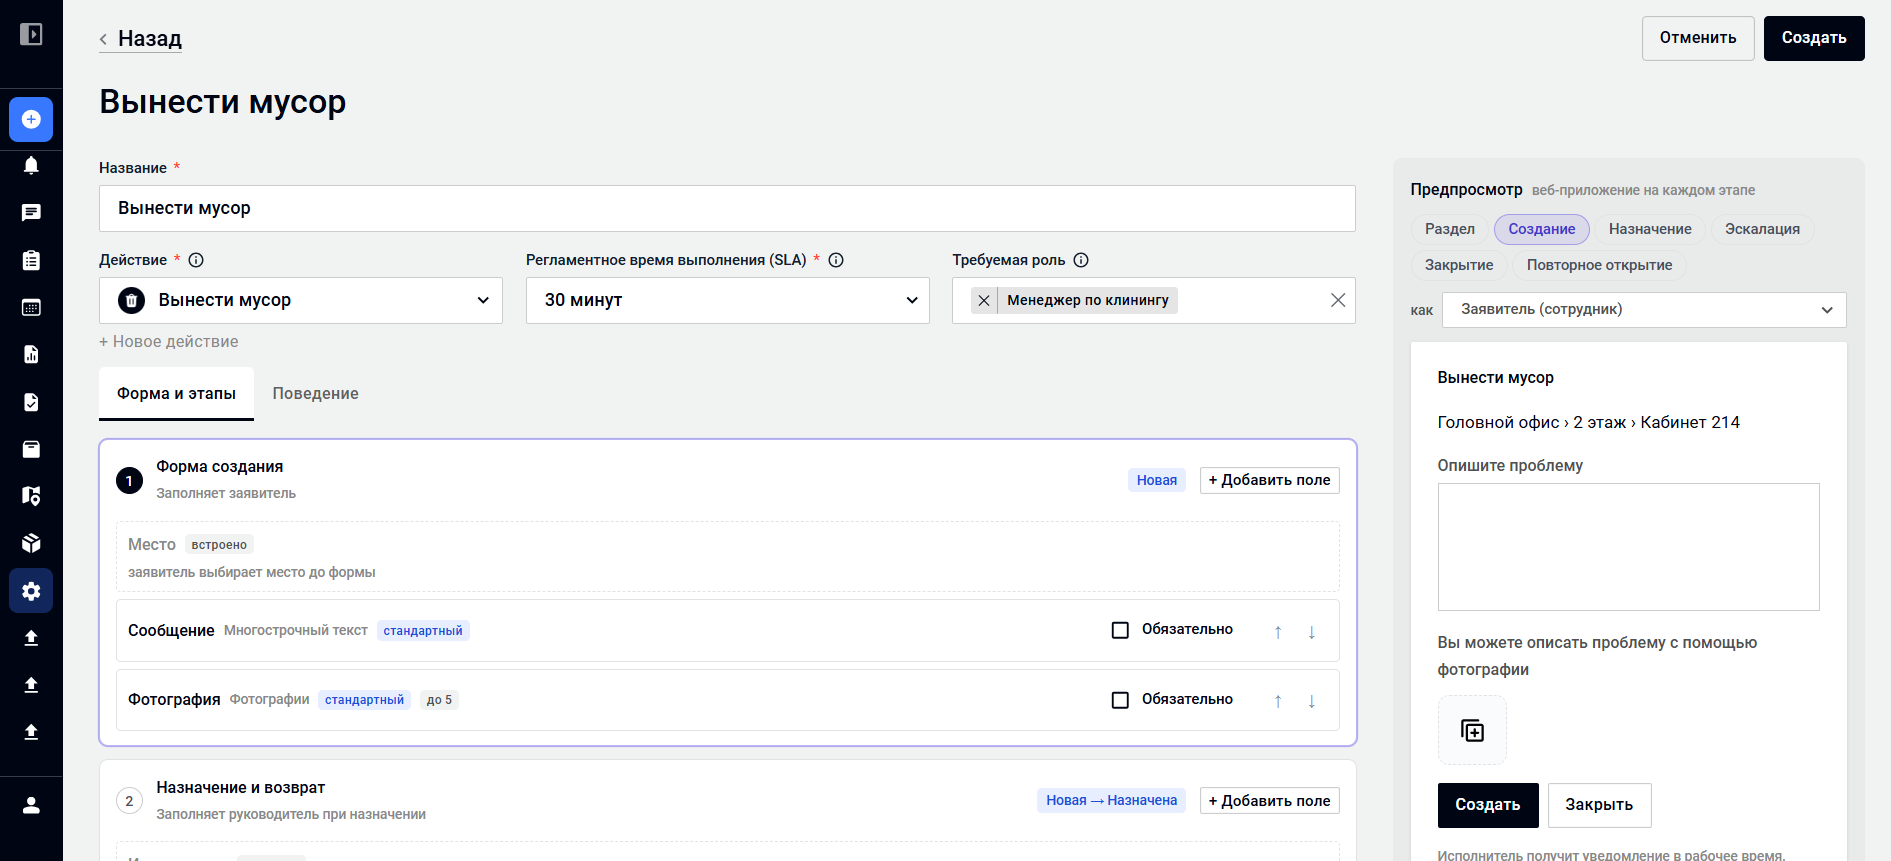Open the archive box sidebar icon

click(x=31, y=449)
